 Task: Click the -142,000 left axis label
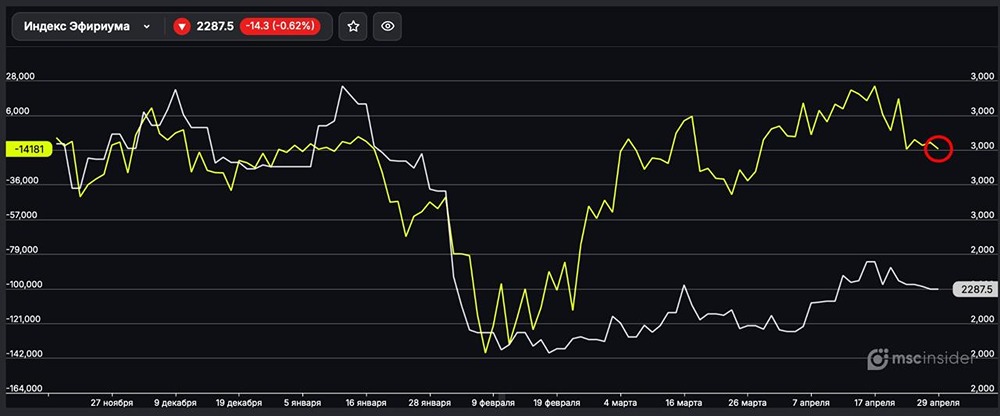tap(24, 354)
